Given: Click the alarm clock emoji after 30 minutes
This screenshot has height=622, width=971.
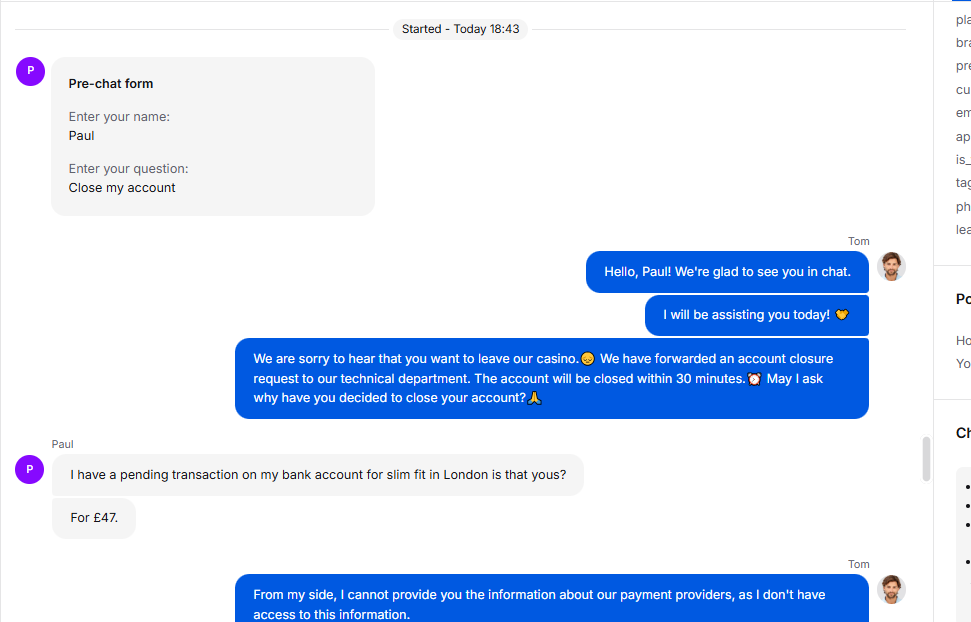Looking at the screenshot, I should (x=754, y=379).
